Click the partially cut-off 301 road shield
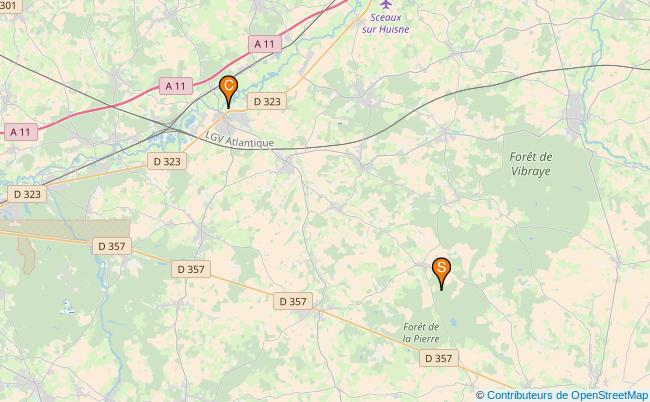The width and height of the screenshot is (650, 402). 10,6
